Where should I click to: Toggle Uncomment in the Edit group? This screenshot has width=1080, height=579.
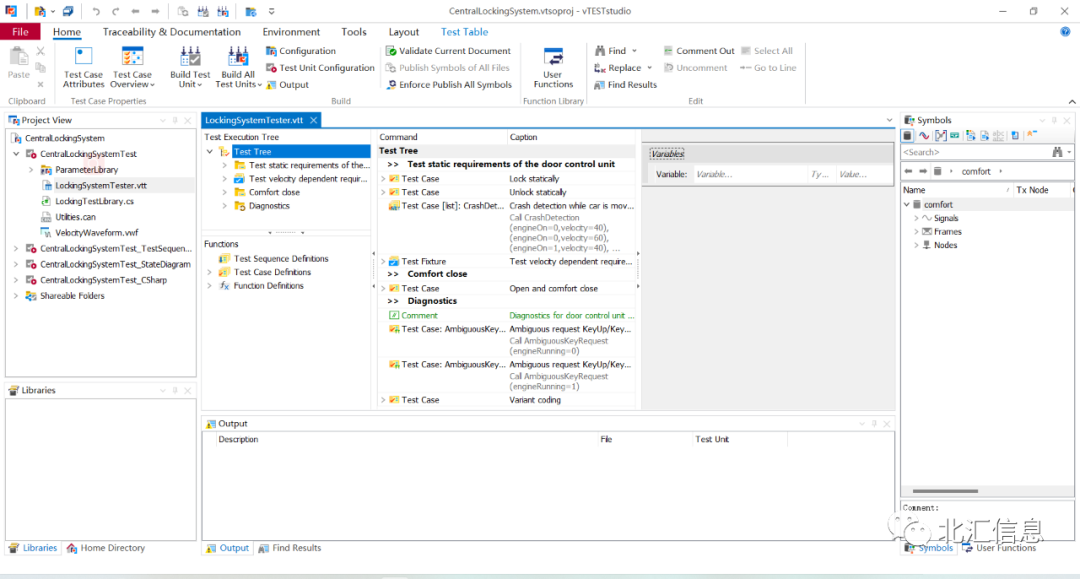(x=695, y=67)
